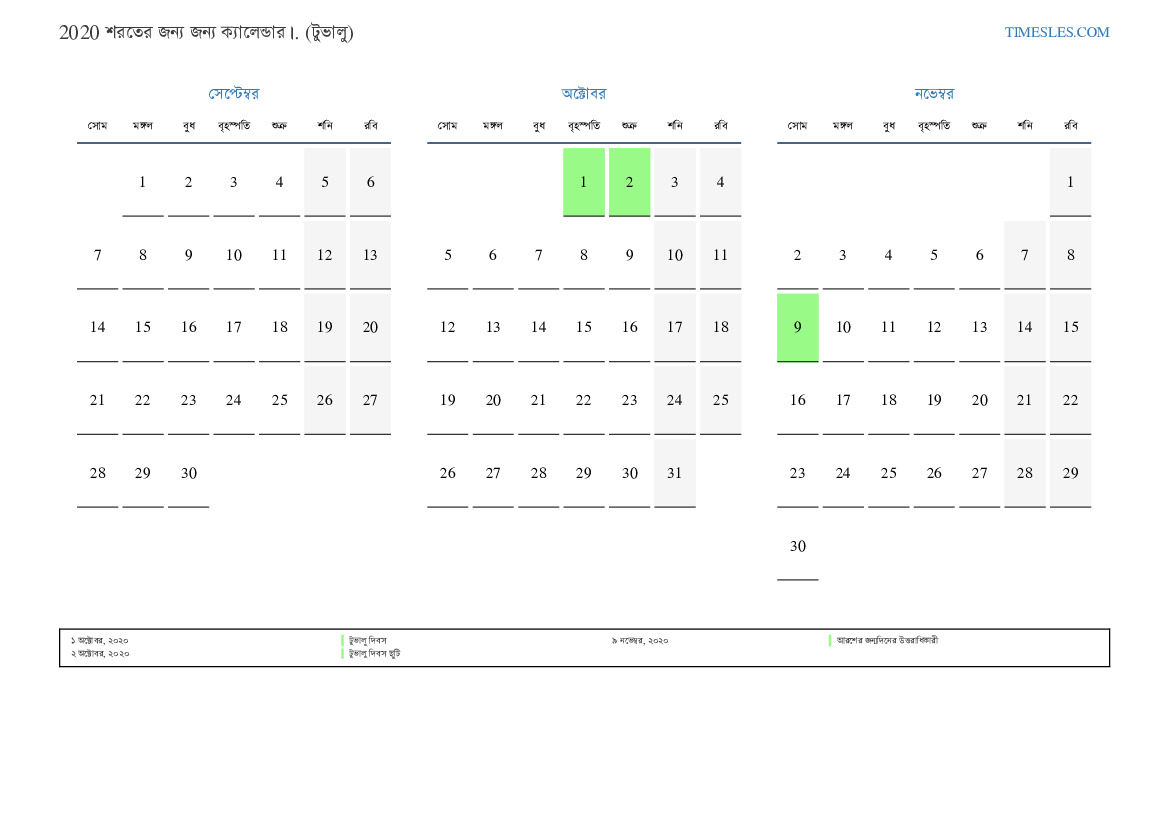Click টুভালু দিবস holiday legend entry
1169x827 pixels.
point(368,641)
